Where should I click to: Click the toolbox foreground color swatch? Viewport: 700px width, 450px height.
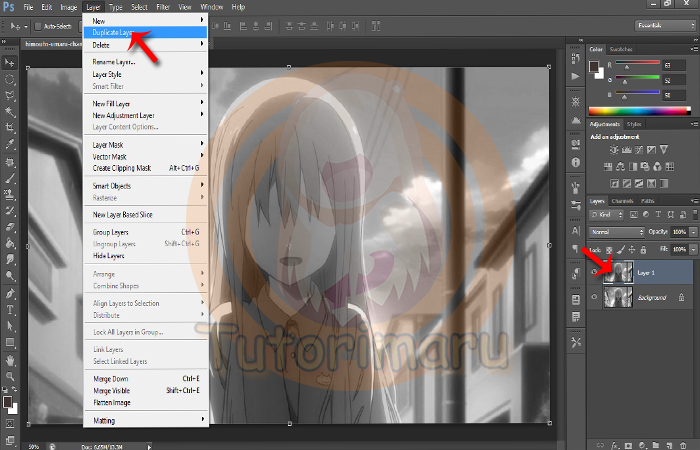coord(7,402)
